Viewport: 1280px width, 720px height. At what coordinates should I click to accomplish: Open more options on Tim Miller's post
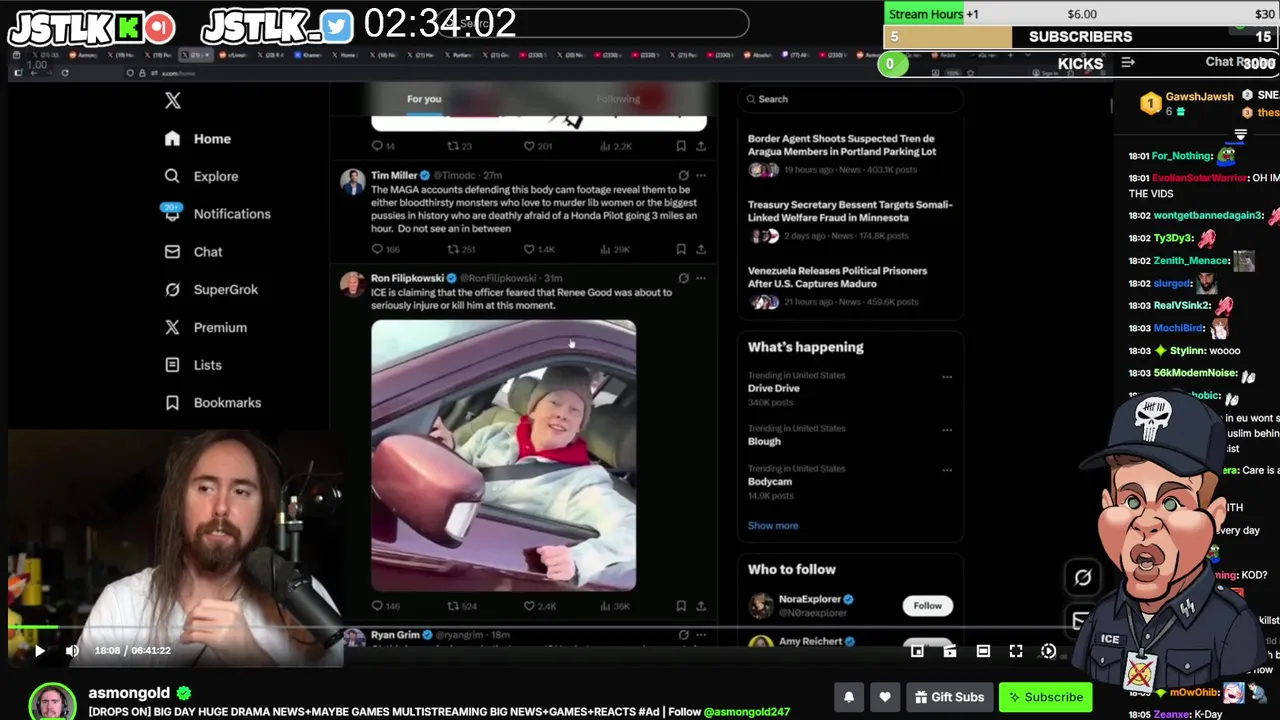[701, 175]
